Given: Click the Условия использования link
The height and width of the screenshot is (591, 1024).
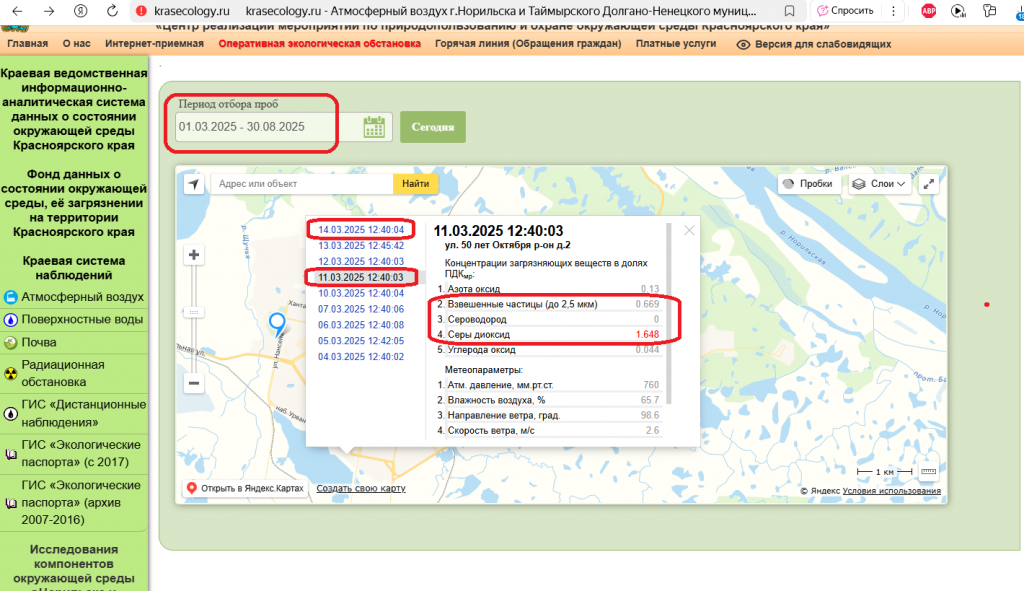Looking at the screenshot, I should (891, 491).
